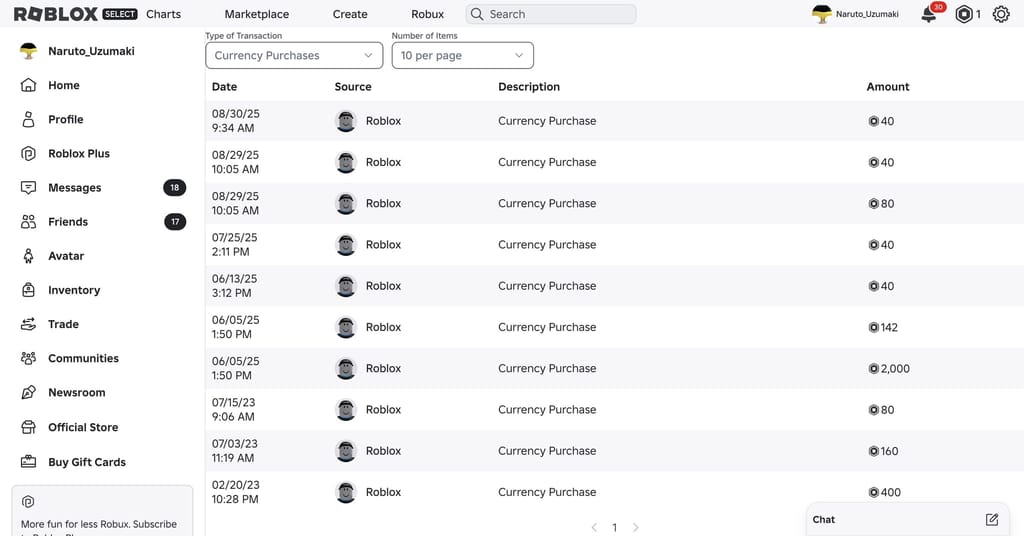Click into the Search input field
Viewport: 1024px width, 536px height.
pyautogui.click(x=551, y=14)
